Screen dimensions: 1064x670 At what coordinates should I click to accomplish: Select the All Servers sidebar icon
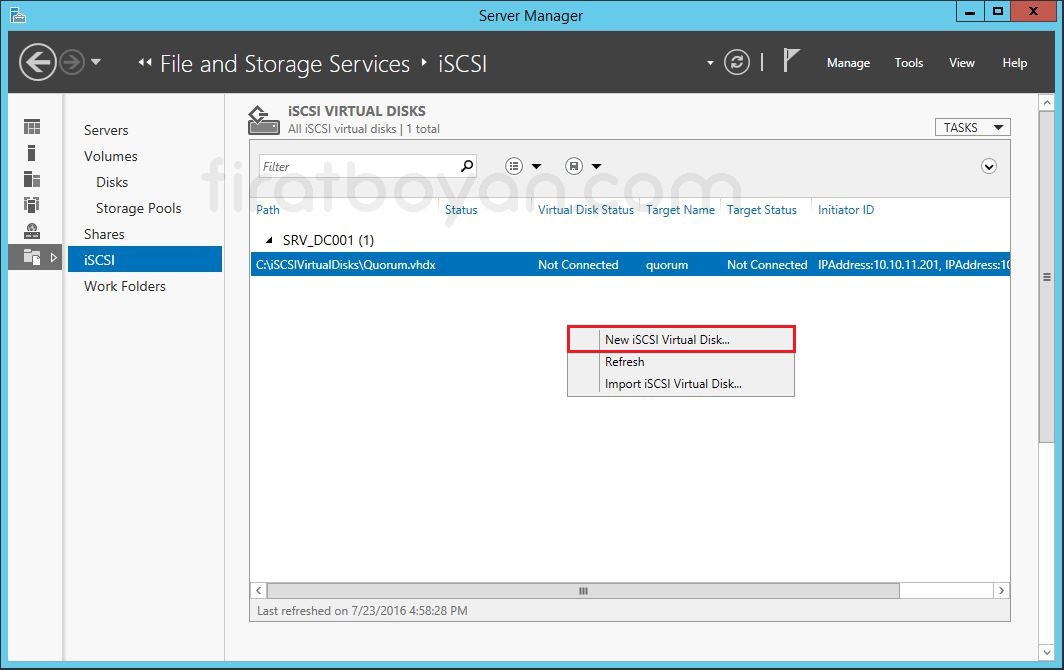[32, 179]
